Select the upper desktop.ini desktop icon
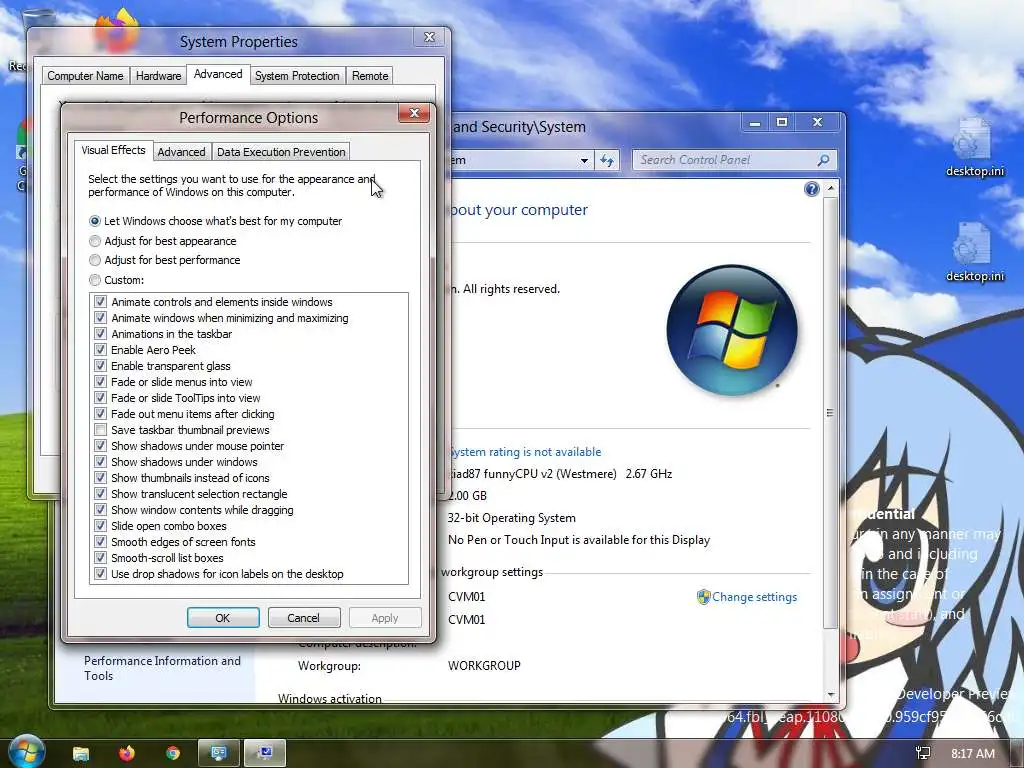Screen dimensions: 1024x768 (x=974, y=147)
